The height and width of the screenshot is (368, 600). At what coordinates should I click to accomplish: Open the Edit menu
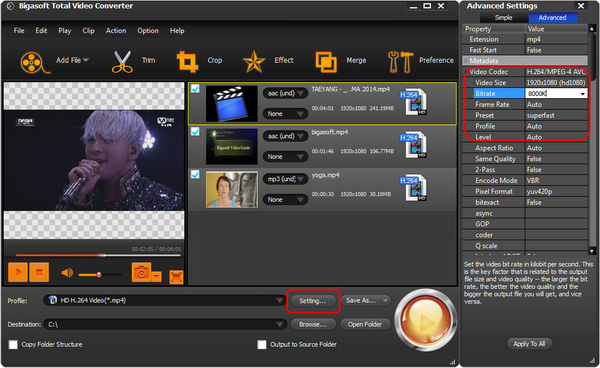click(x=41, y=31)
